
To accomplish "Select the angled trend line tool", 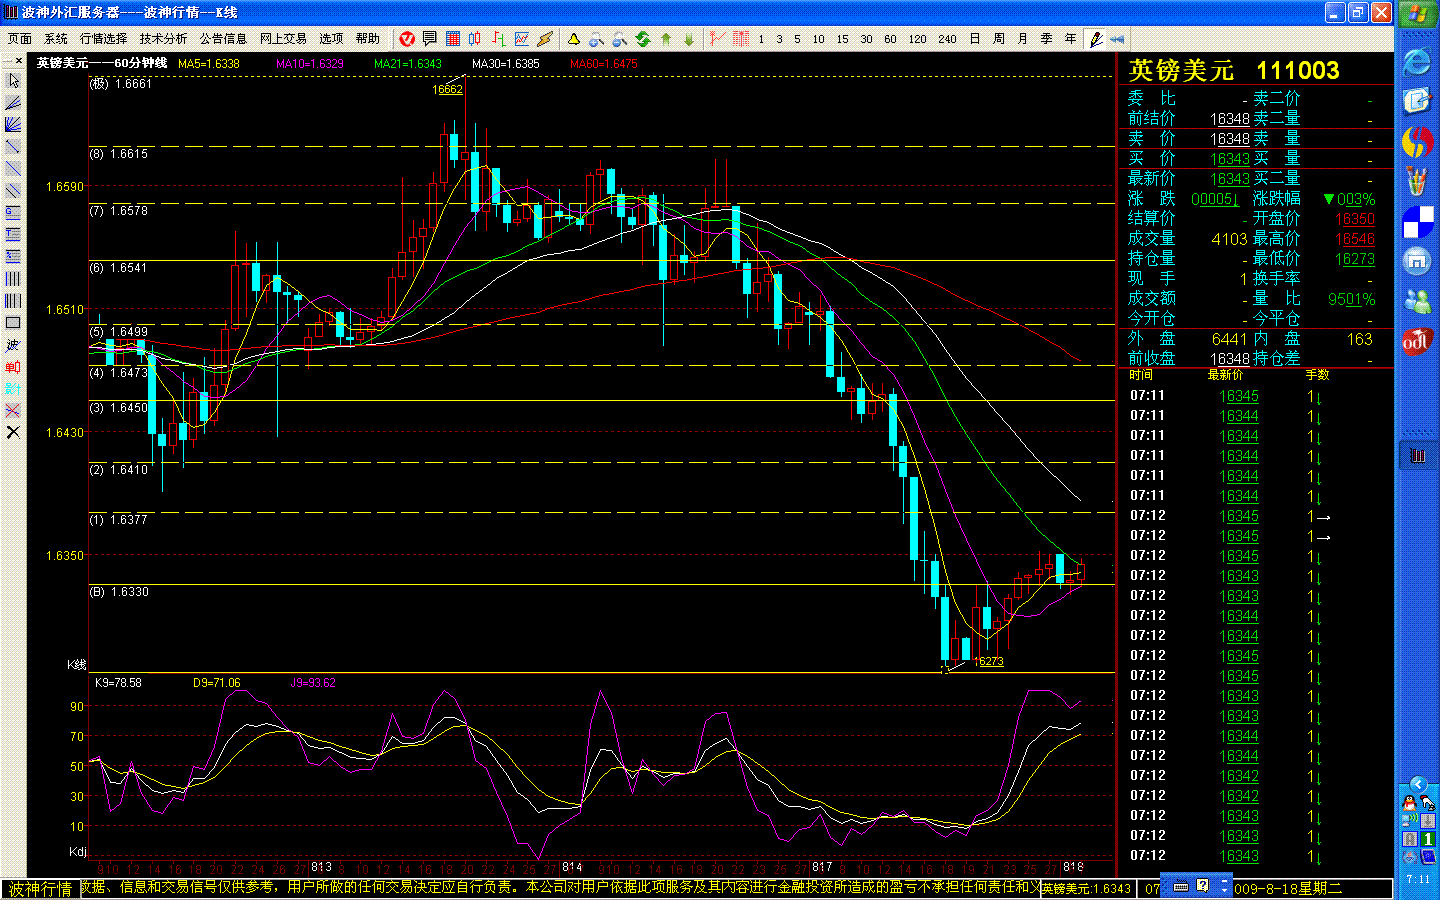I will (x=13, y=103).
